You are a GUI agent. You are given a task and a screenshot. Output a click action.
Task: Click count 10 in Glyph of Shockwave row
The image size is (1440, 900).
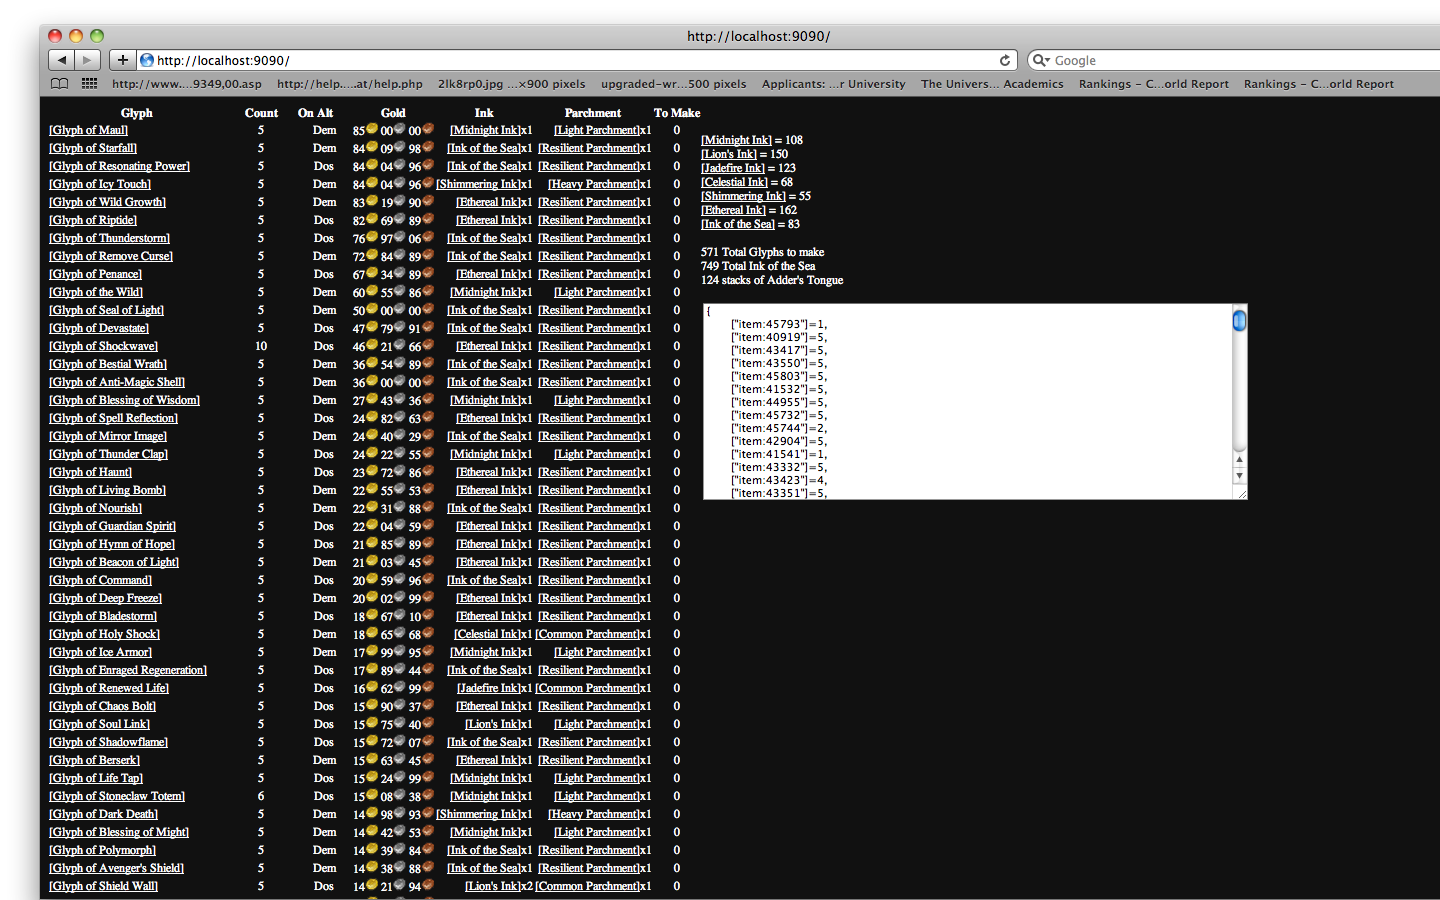click(261, 346)
